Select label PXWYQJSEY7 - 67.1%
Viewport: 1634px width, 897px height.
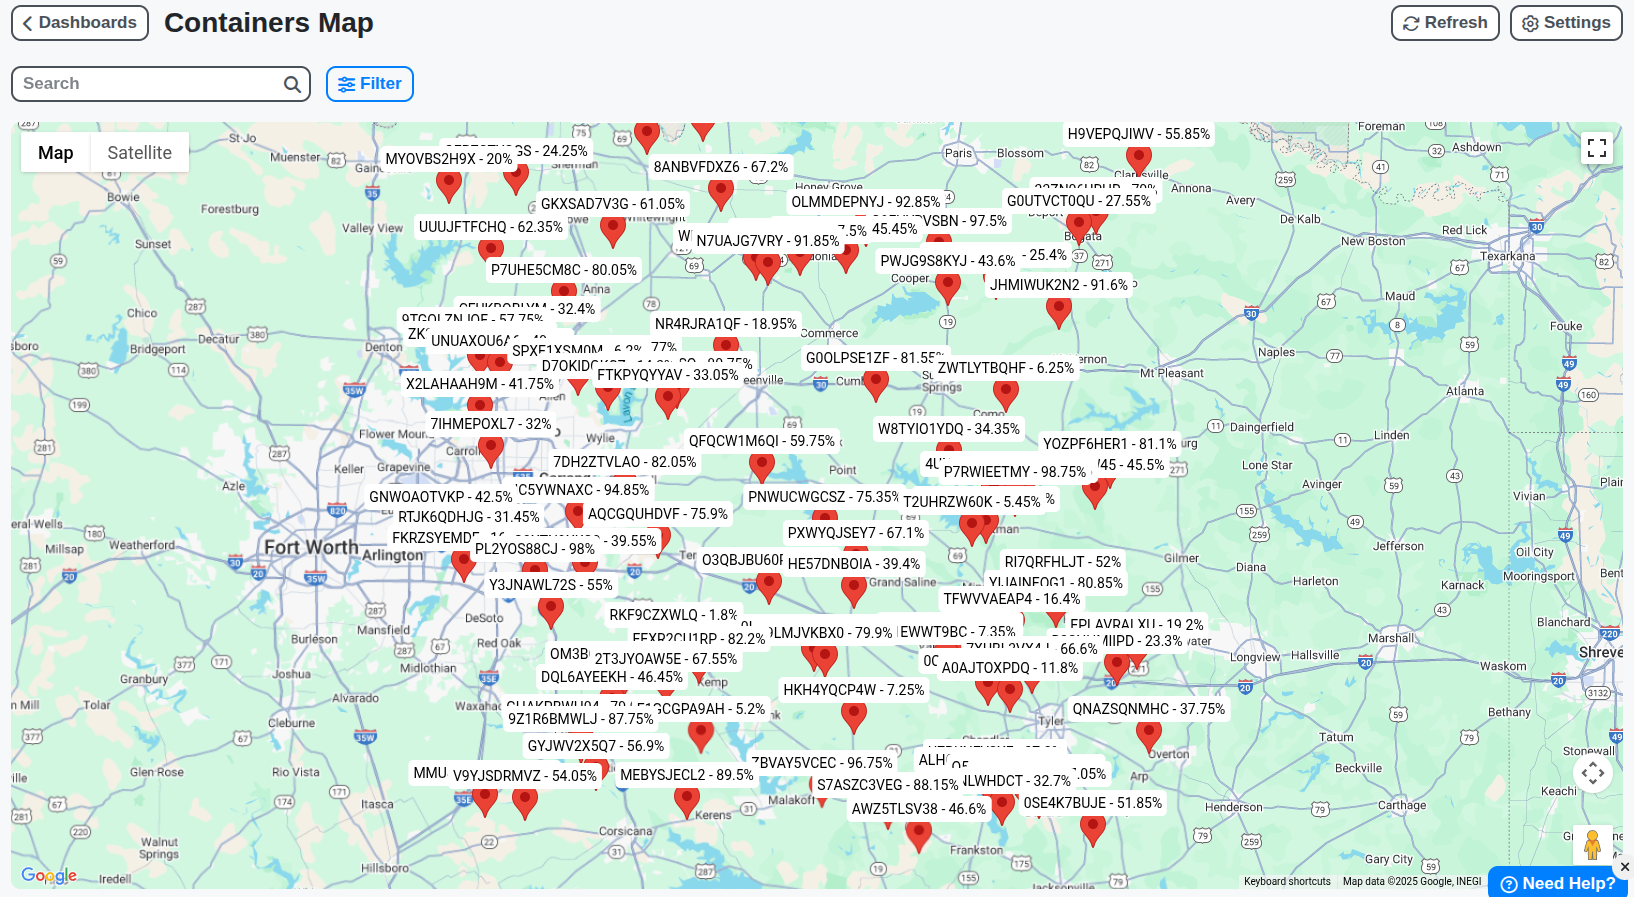click(856, 533)
